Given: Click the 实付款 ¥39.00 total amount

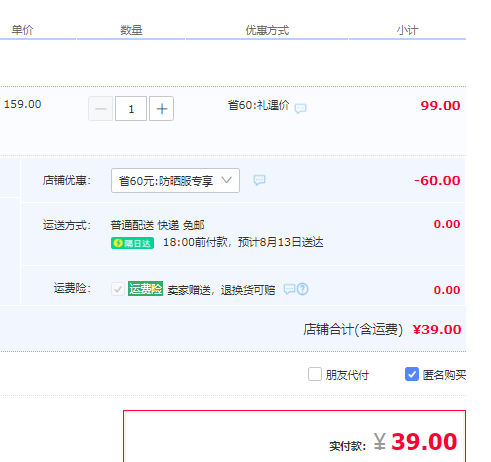Looking at the screenshot, I should tap(415, 442).
